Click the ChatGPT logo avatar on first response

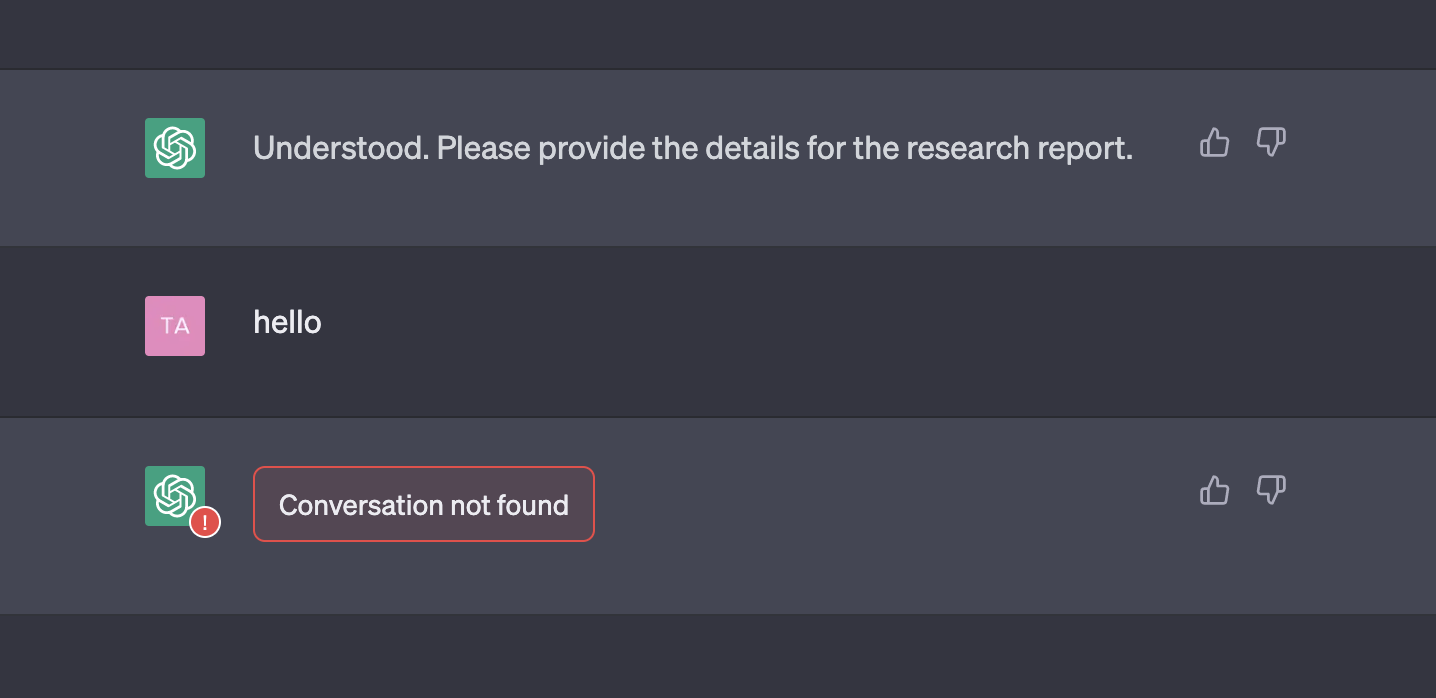[x=174, y=147]
